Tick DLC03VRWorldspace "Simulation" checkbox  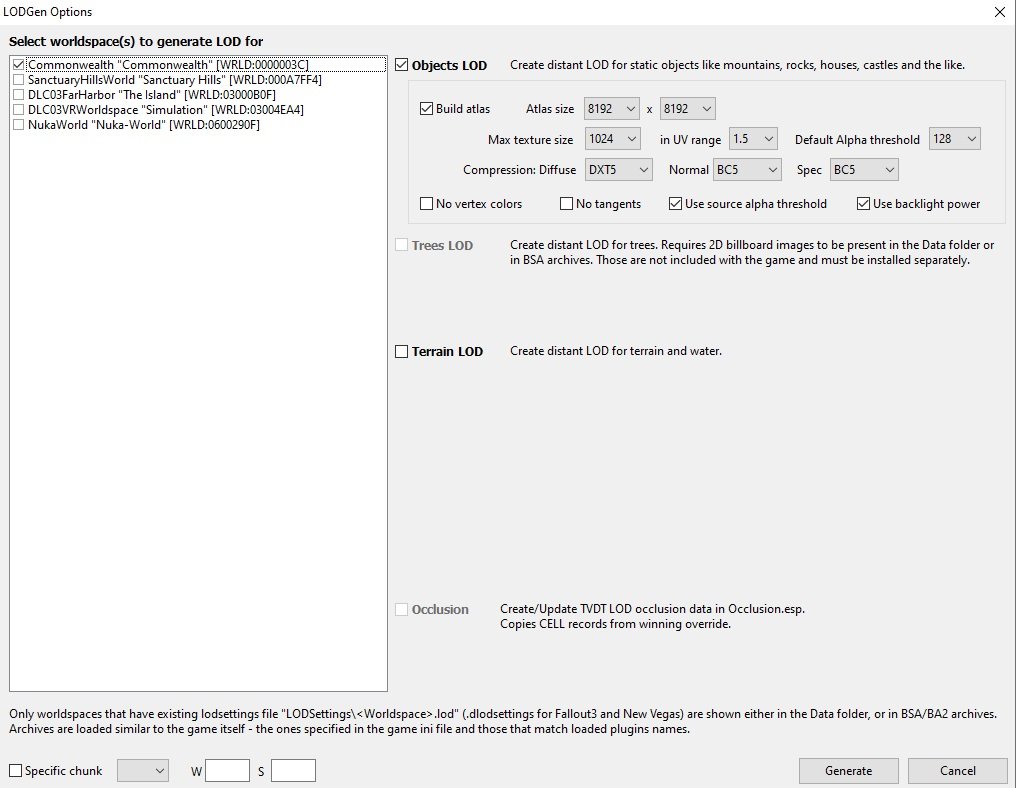point(18,110)
